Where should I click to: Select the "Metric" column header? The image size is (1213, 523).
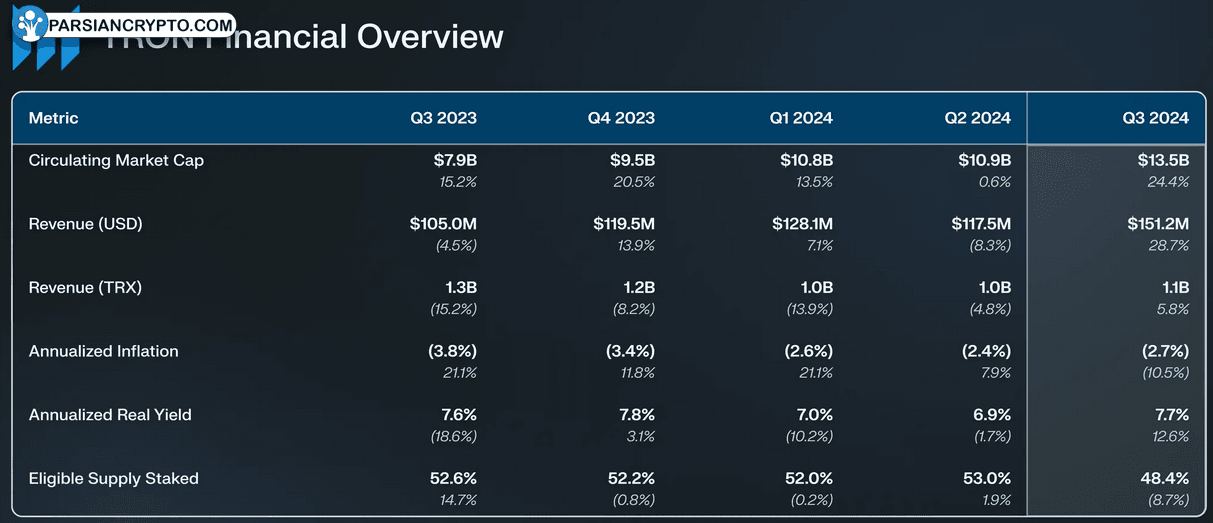(54, 118)
